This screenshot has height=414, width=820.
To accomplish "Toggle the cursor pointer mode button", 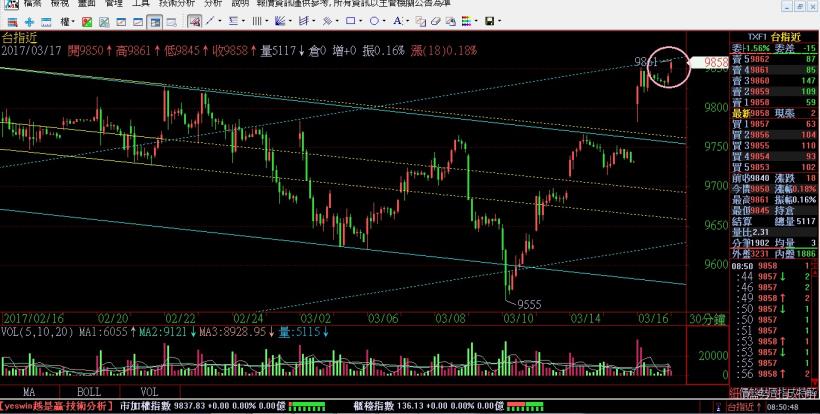I will coord(193,21).
